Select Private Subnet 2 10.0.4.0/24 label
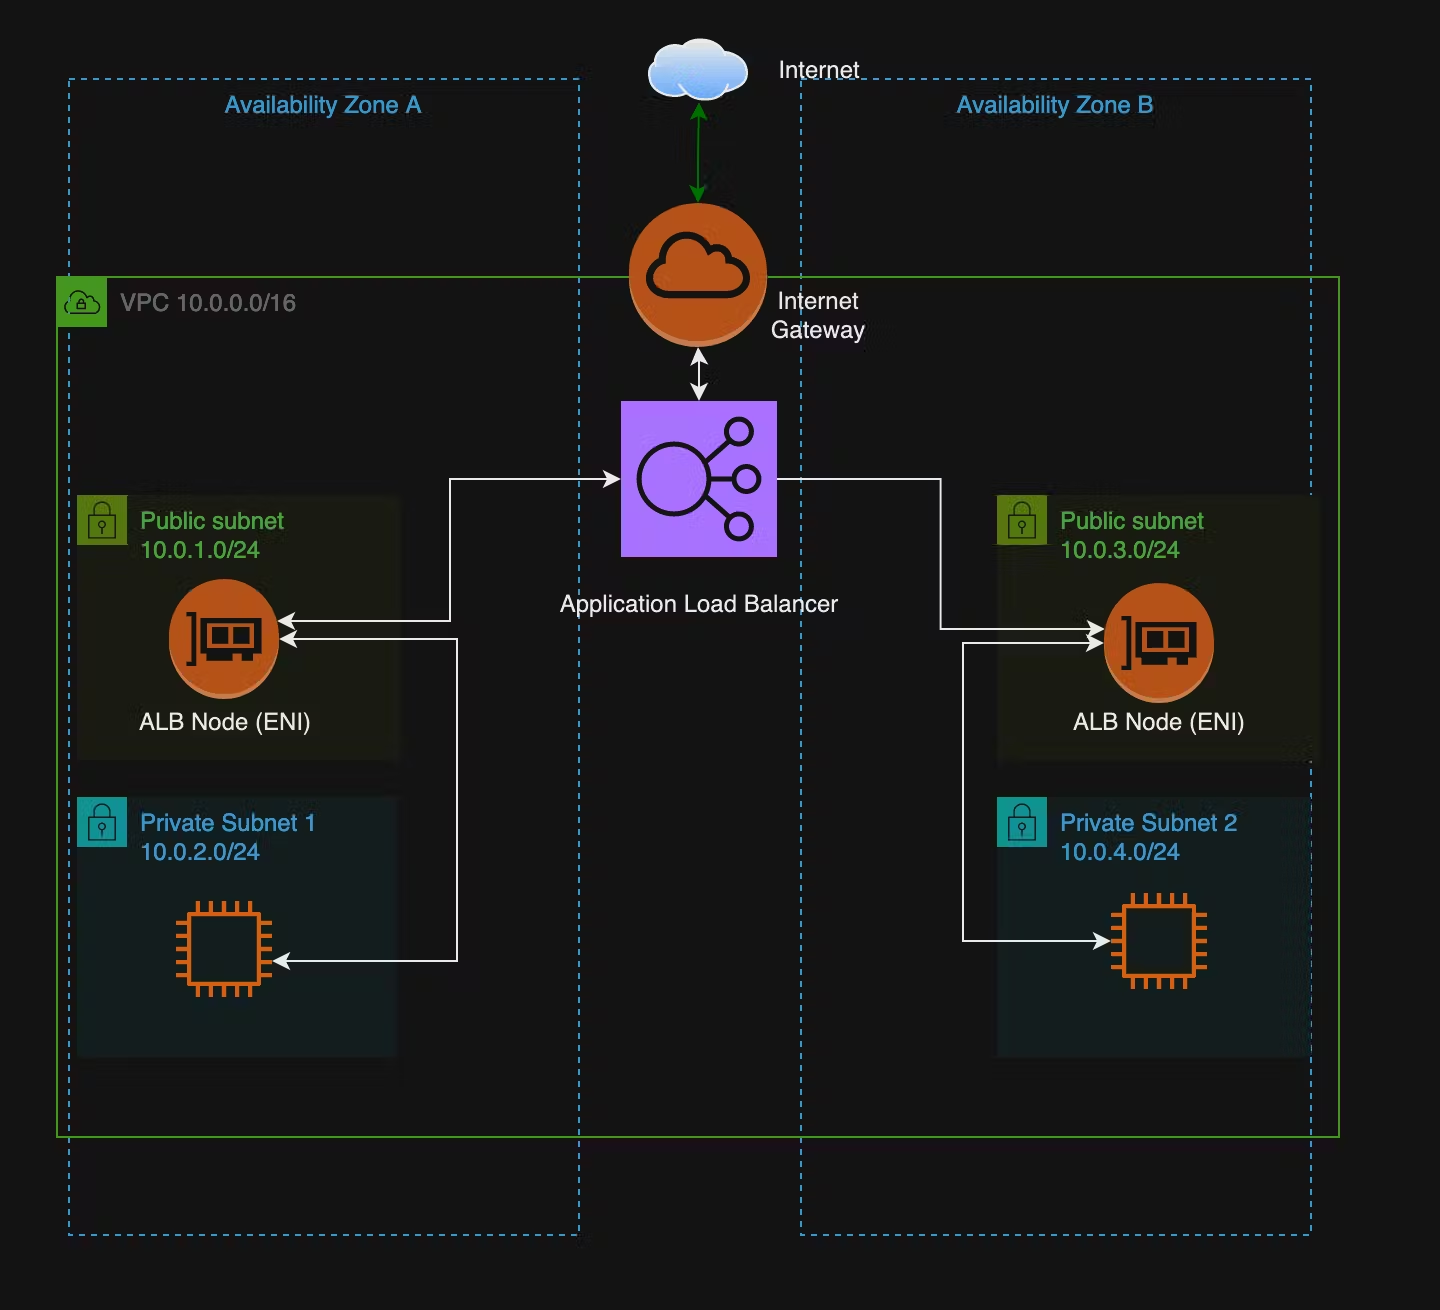Viewport: 1440px width, 1310px height. [1149, 837]
